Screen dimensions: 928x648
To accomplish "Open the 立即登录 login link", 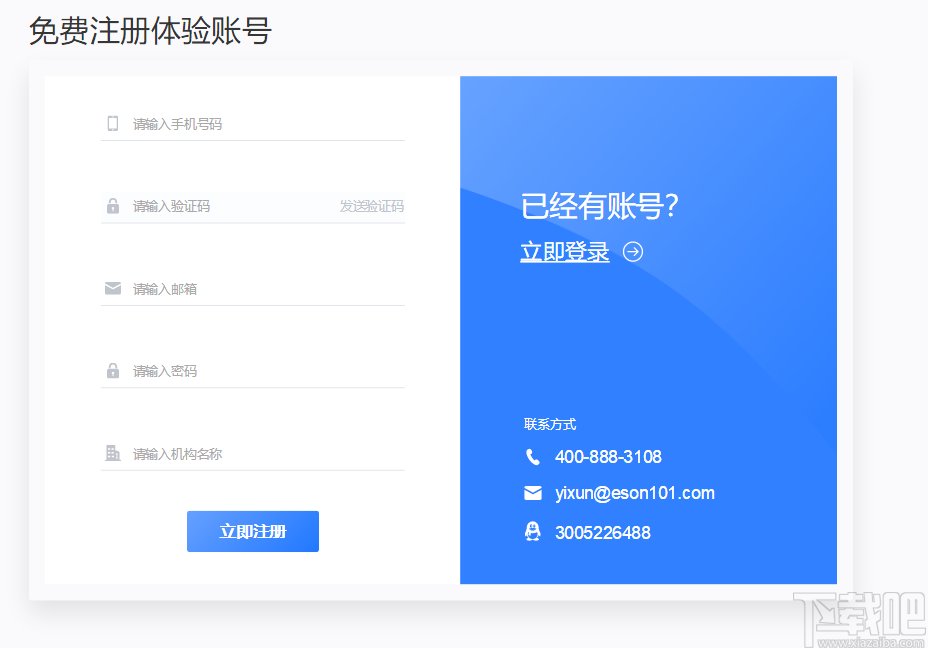I will tap(565, 252).
